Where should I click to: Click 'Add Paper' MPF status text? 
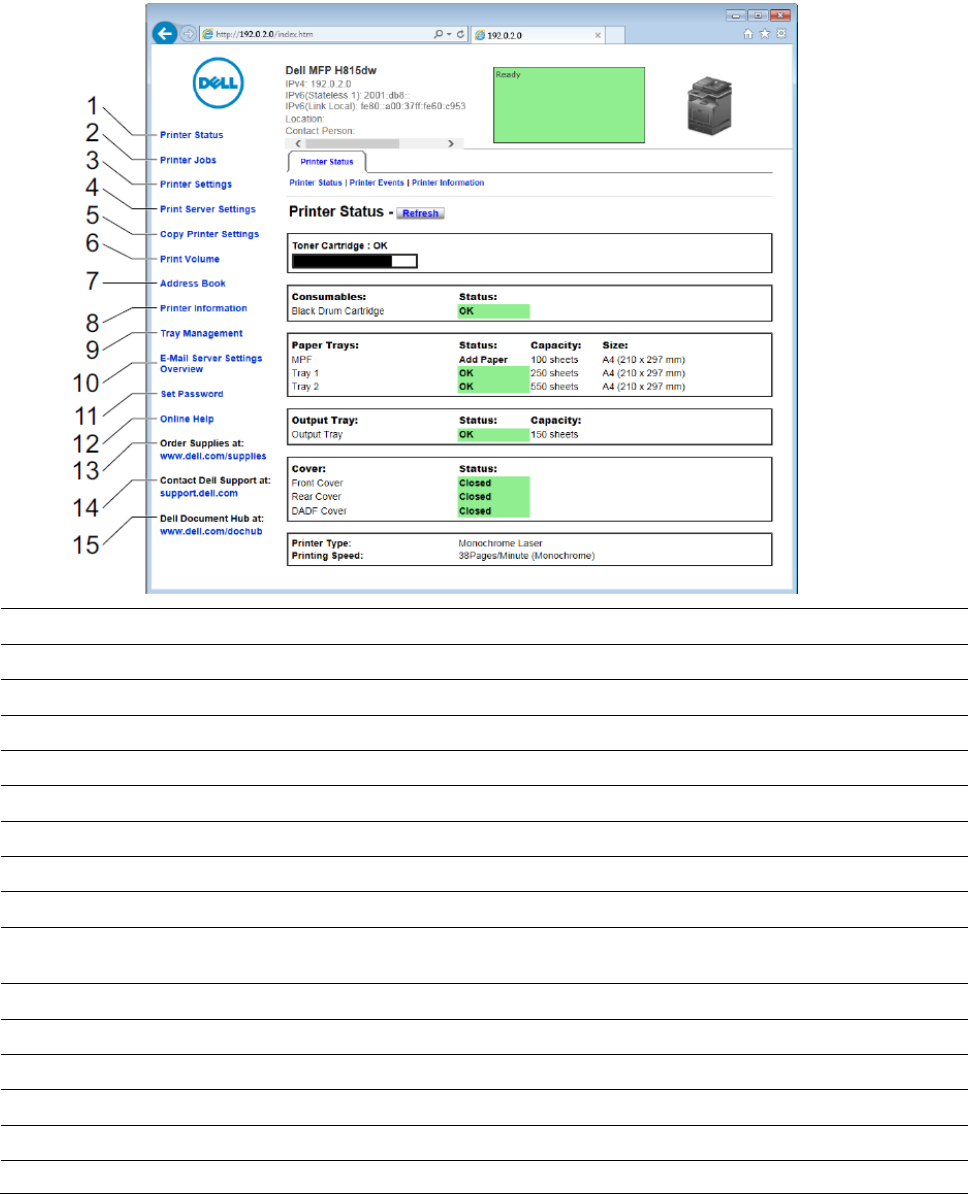point(484,360)
